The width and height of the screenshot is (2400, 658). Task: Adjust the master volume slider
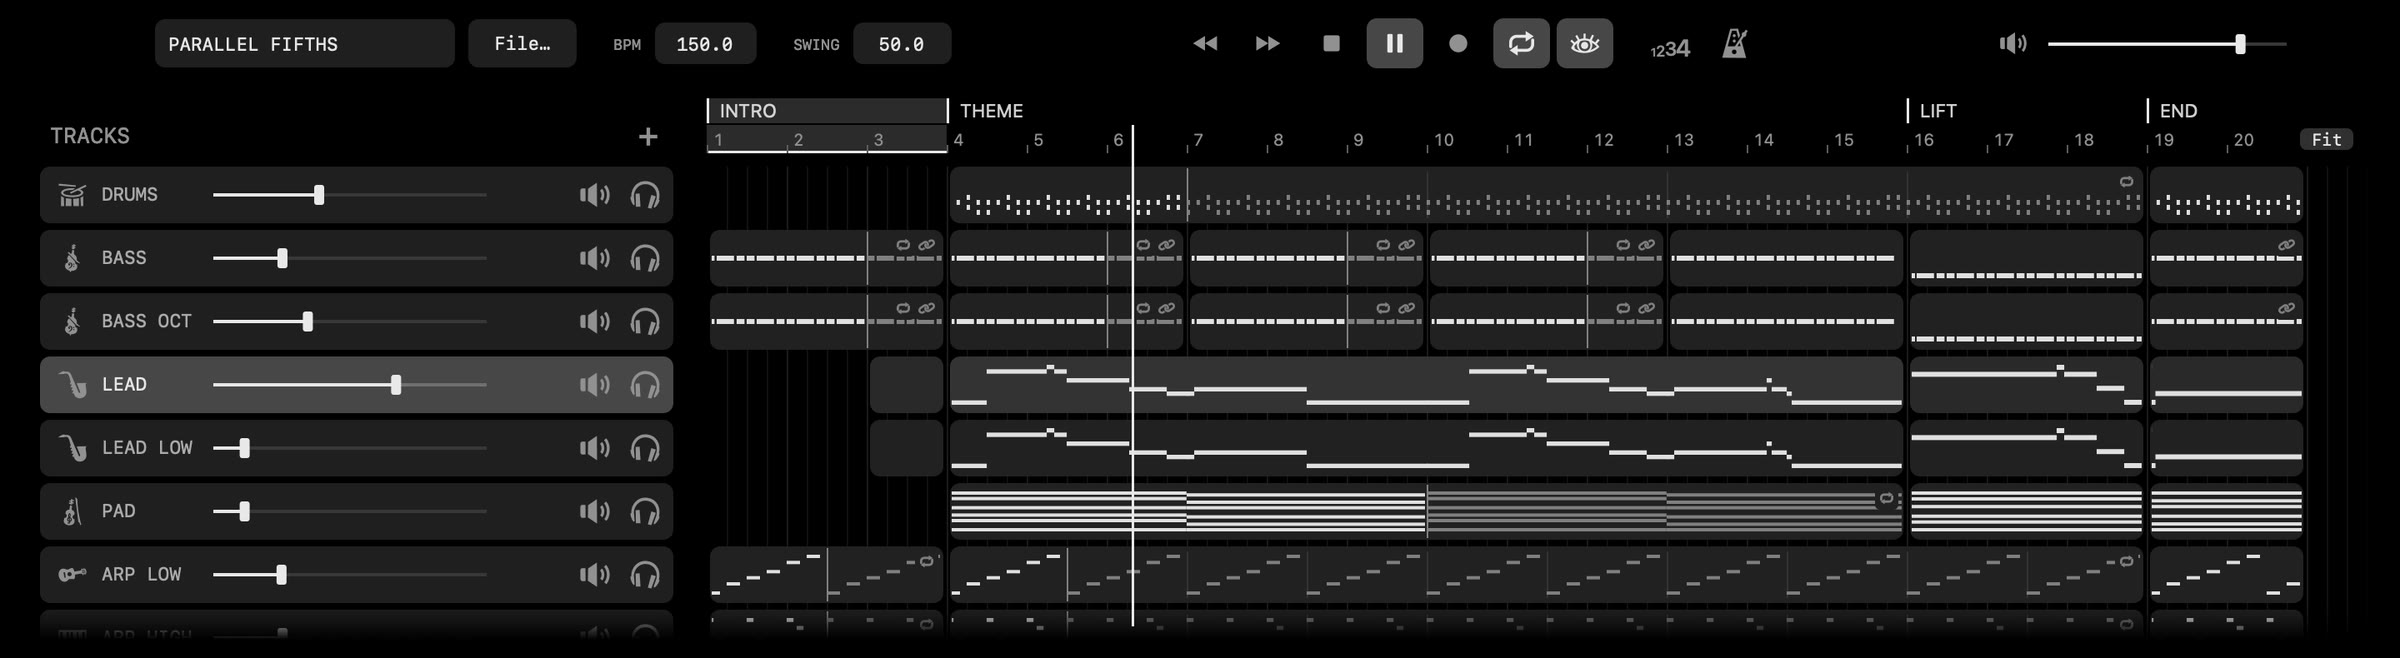click(2167, 44)
